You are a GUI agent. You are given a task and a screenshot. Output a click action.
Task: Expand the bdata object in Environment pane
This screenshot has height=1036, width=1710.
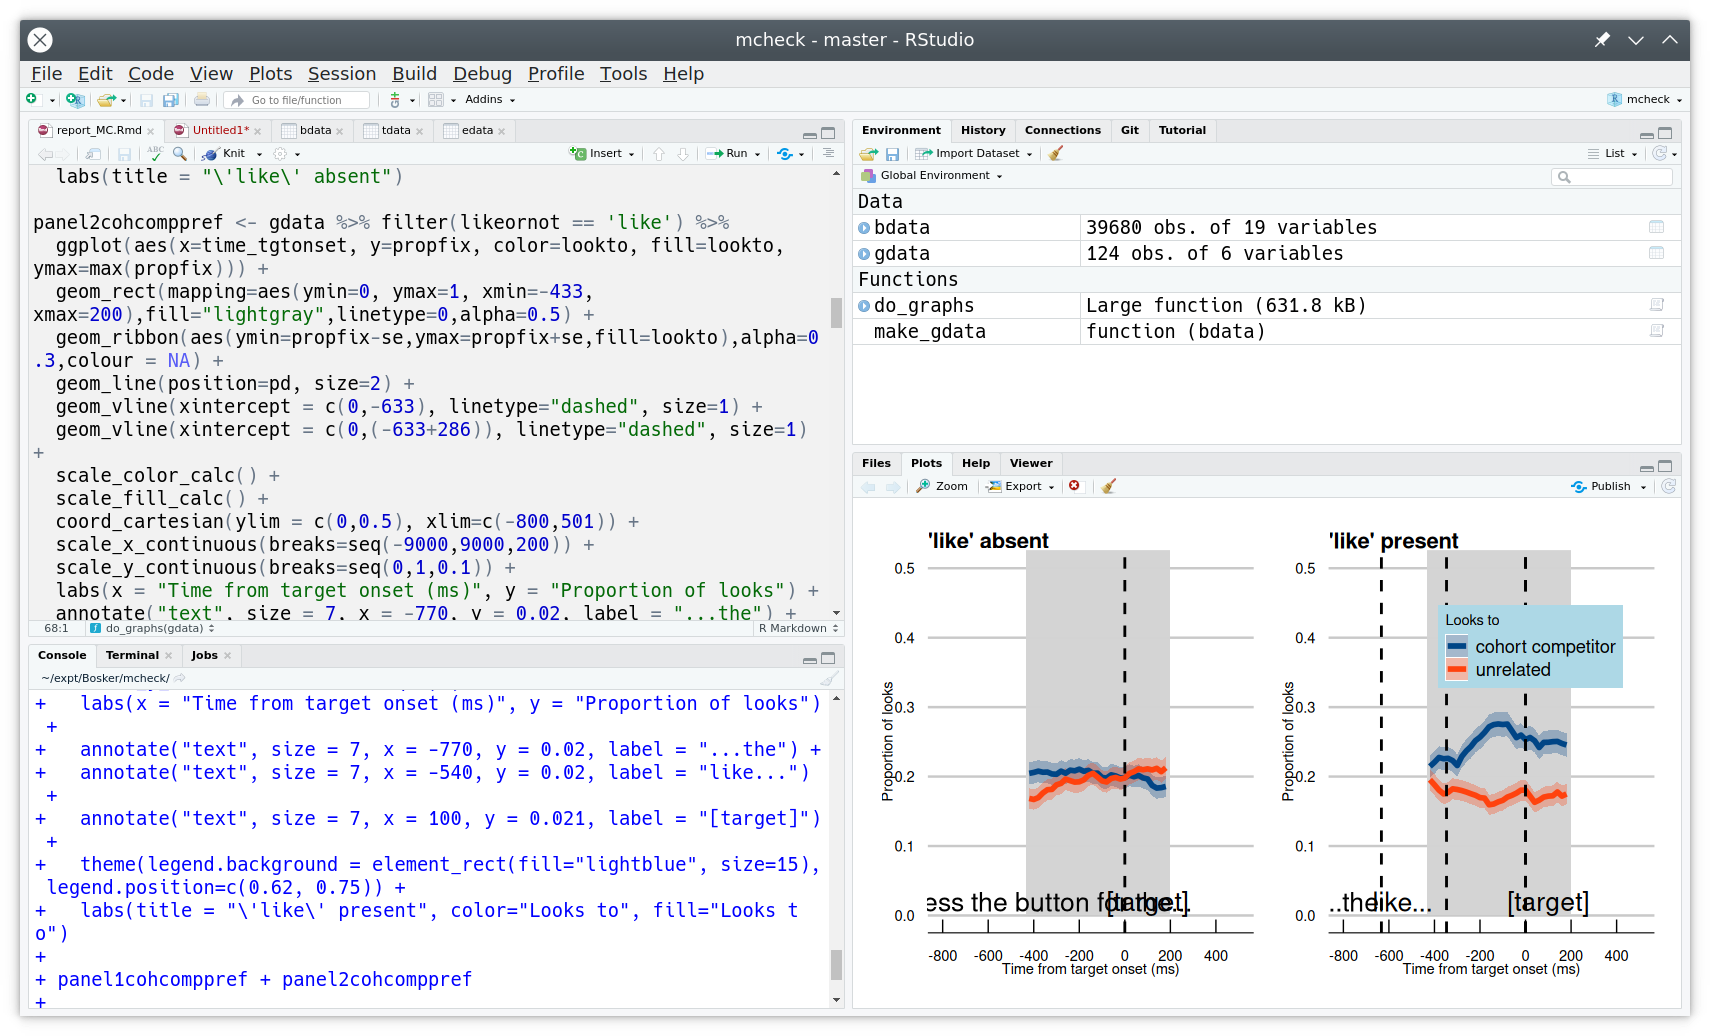coord(864,227)
